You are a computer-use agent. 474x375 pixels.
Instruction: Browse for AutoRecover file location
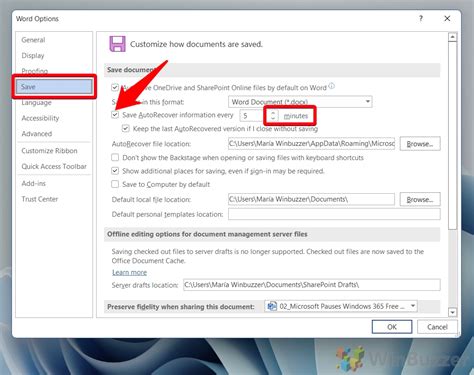coord(420,144)
